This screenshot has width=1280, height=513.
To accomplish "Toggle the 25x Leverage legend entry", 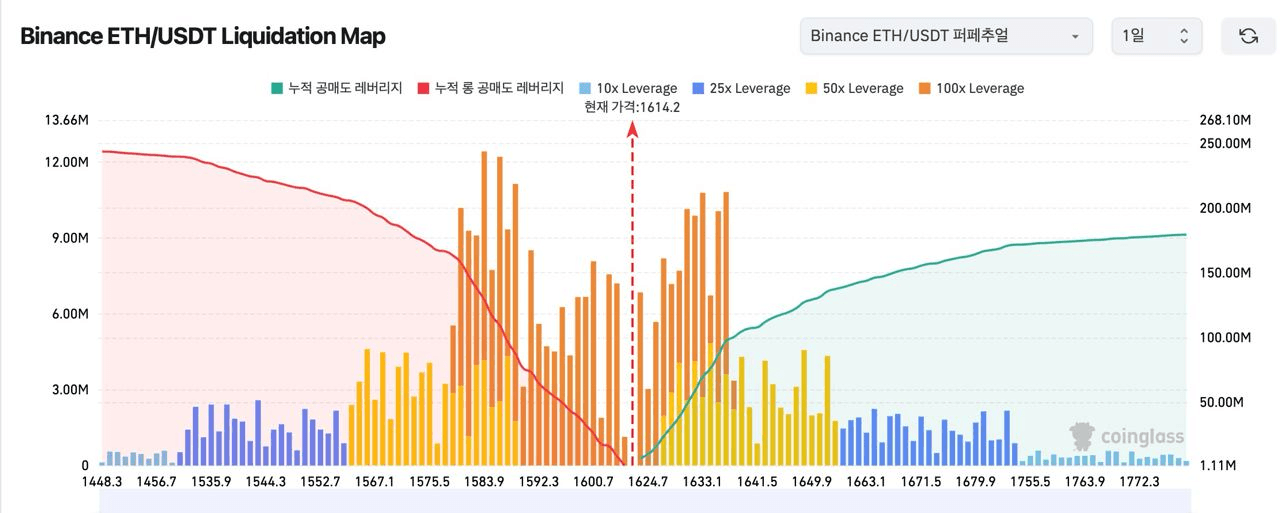I will pos(742,88).
